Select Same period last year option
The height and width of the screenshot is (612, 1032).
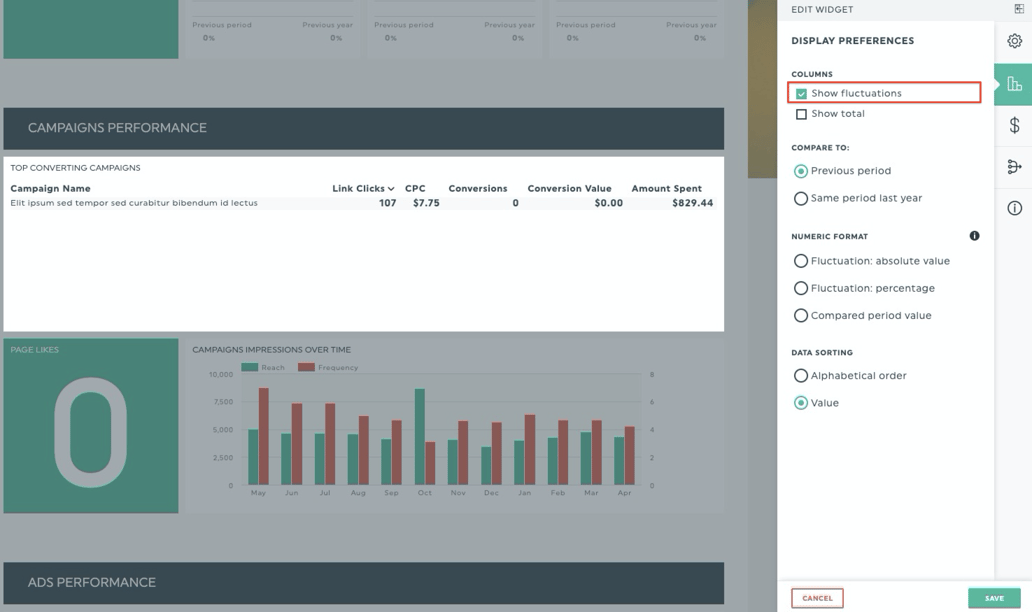coord(801,198)
